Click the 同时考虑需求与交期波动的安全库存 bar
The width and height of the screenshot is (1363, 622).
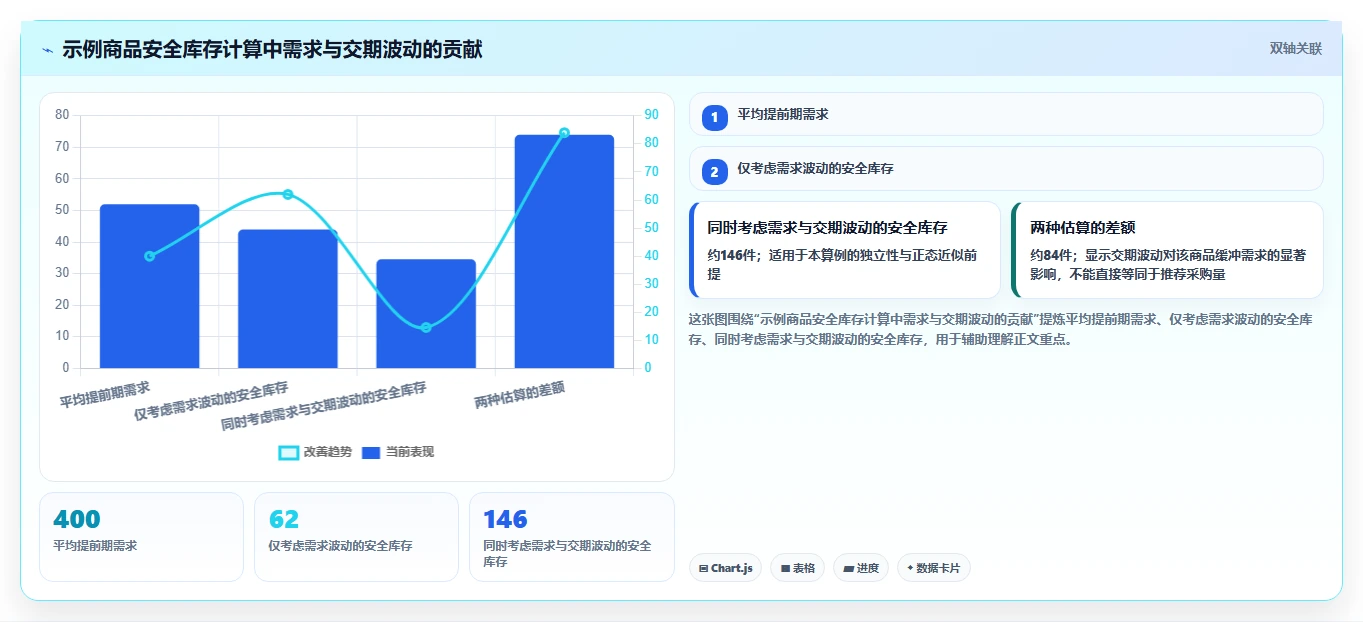click(426, 314)
